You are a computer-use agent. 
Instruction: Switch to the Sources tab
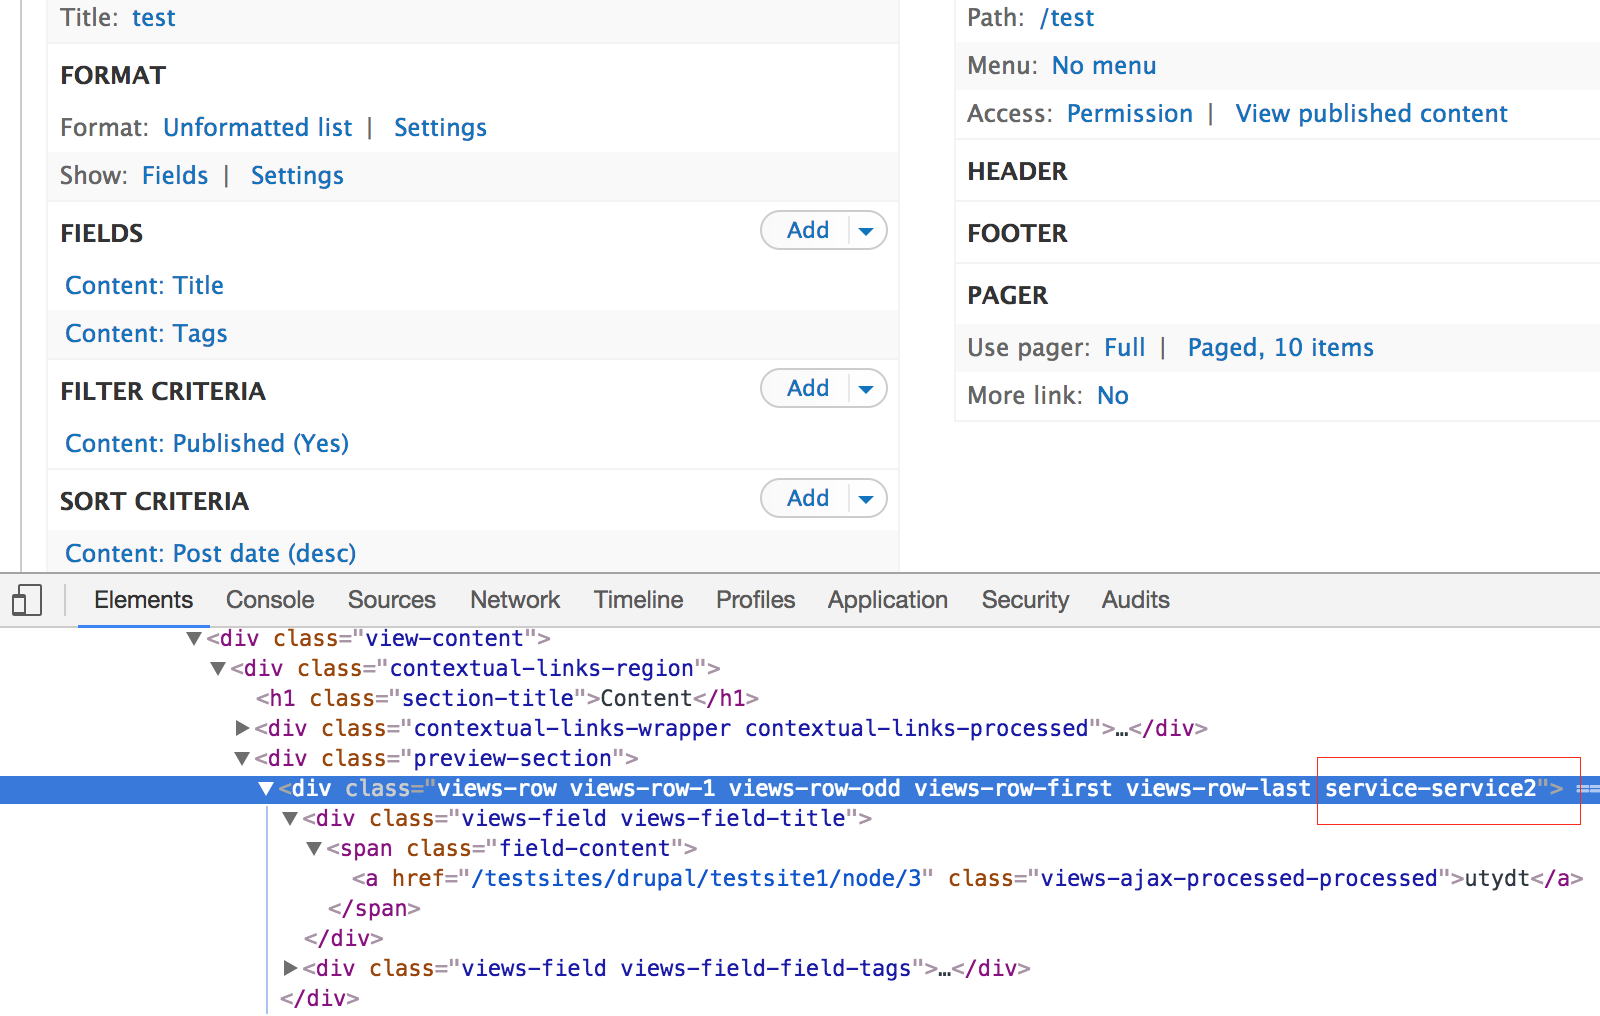[x=391, y=599]
